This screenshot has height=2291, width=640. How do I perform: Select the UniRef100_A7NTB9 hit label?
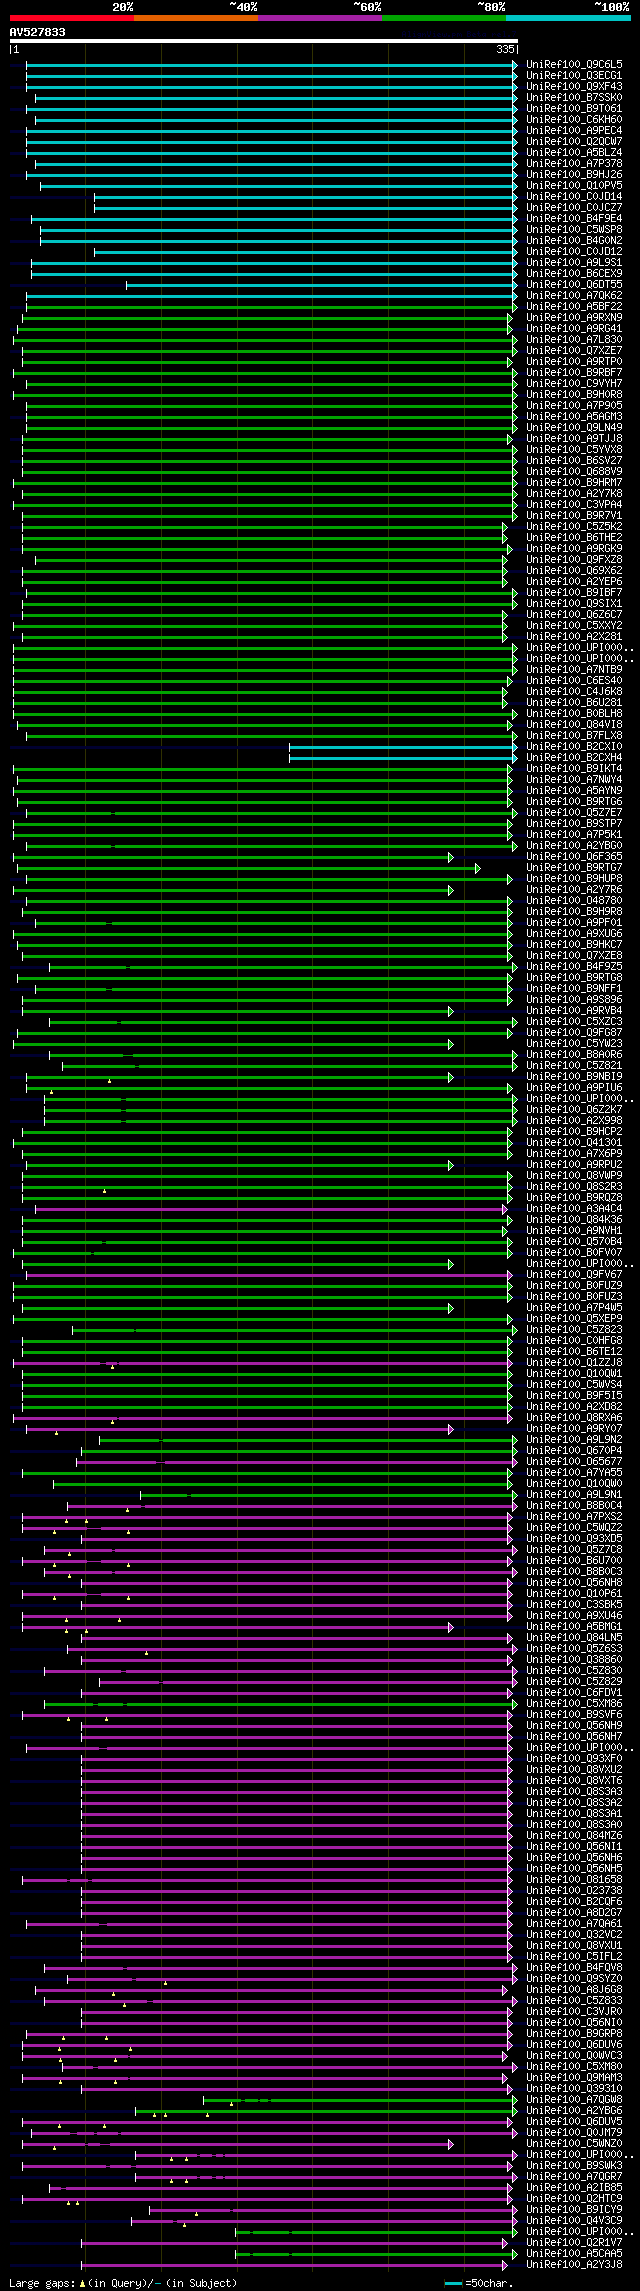pyautogui.click(x=574, y=670)
